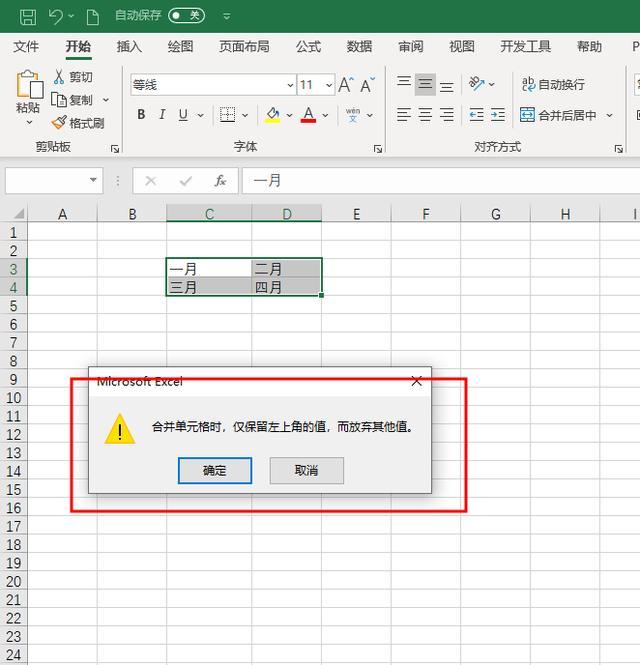Open the Merge & Center (合并后居中) dropdown arrow
This screenshot has width=640, height=665.
point(608,115)
